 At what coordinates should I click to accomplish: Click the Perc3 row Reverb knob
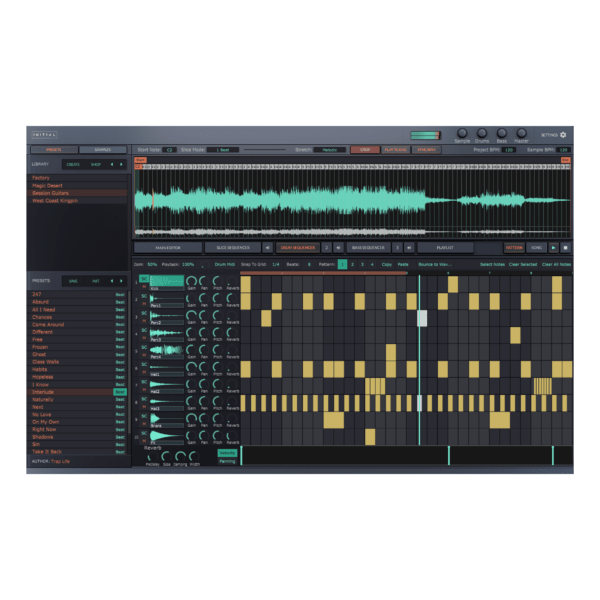[x=232, y=333]
